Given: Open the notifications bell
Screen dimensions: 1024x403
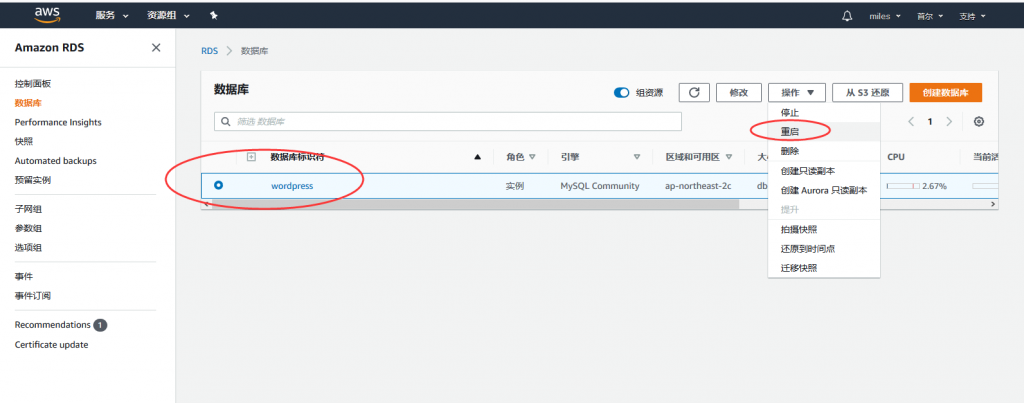Looking at the screenshot, I should 847,16.
